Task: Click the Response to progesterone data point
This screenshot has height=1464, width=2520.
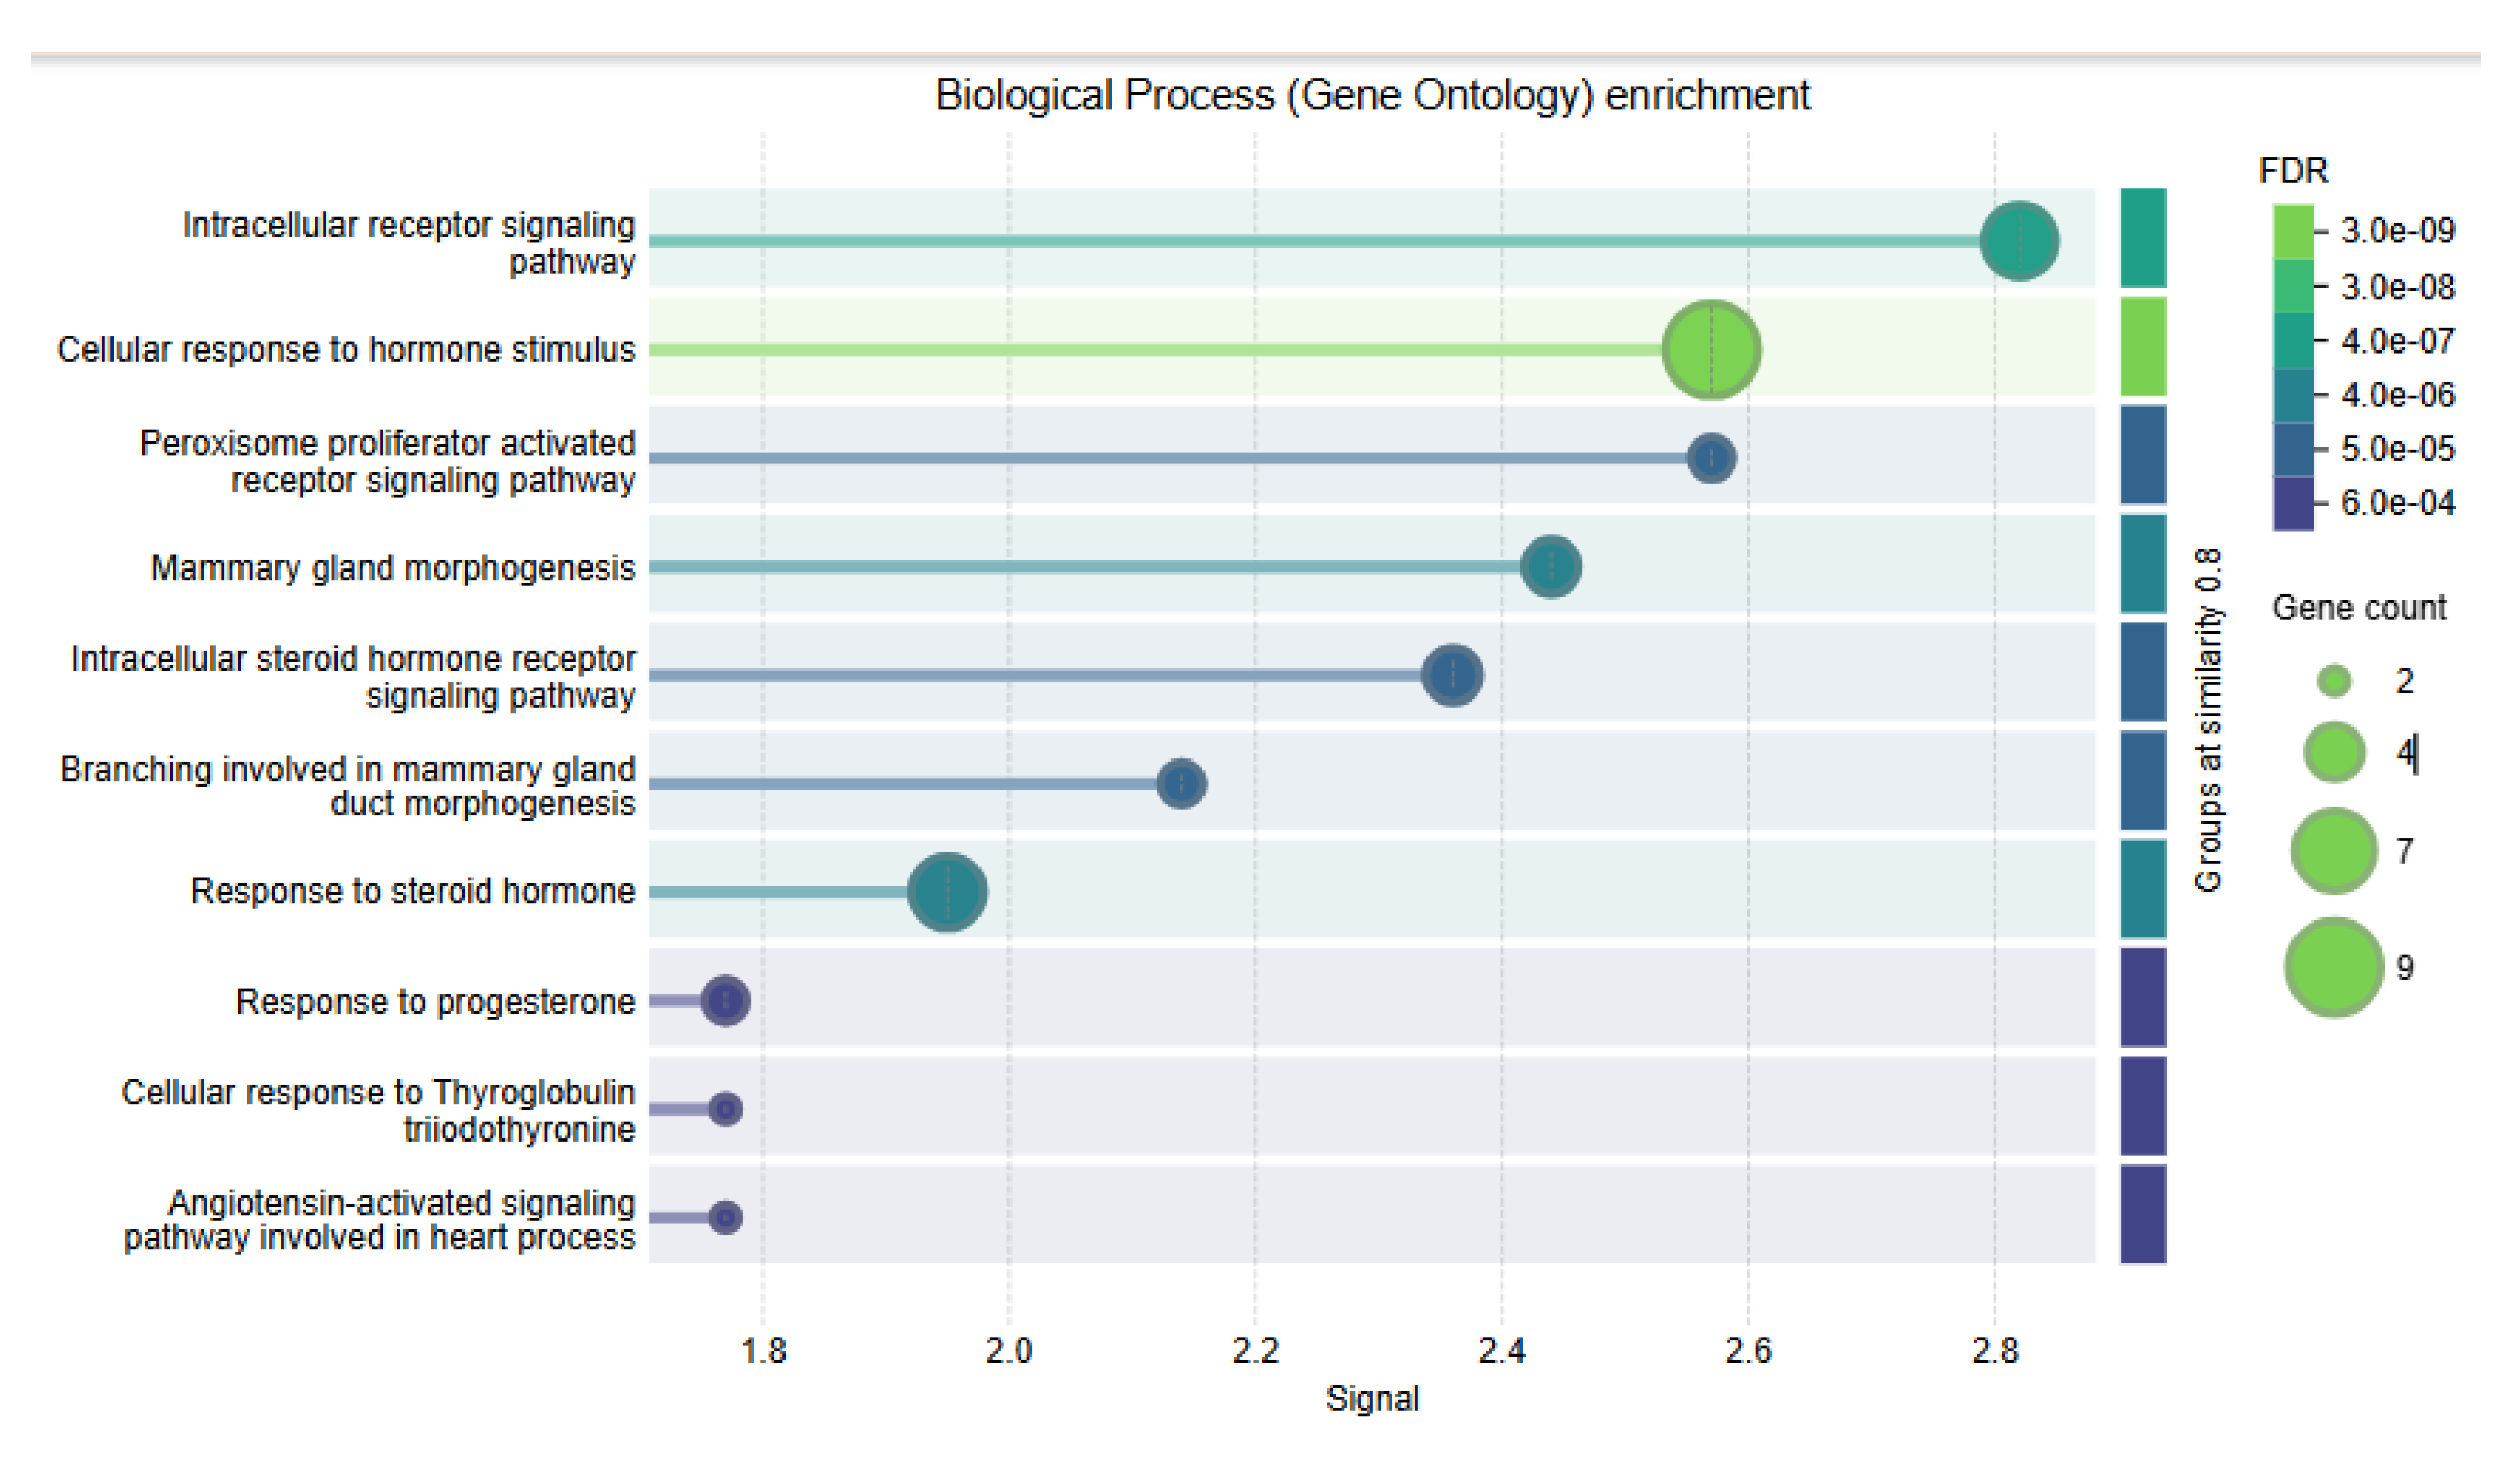Action: (x=725, y=1000)
